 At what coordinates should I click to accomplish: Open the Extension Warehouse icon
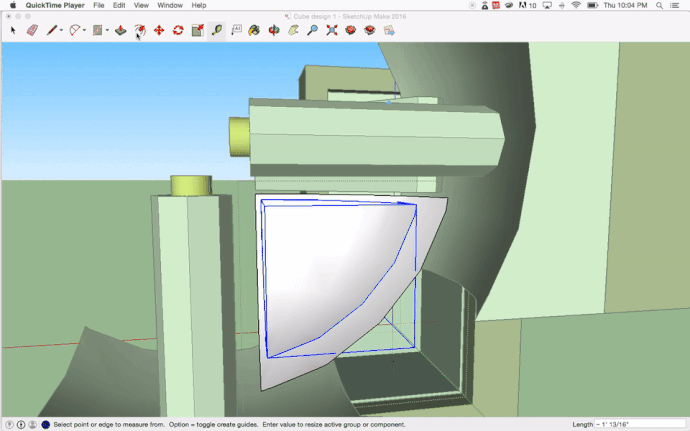click(370, 30)
